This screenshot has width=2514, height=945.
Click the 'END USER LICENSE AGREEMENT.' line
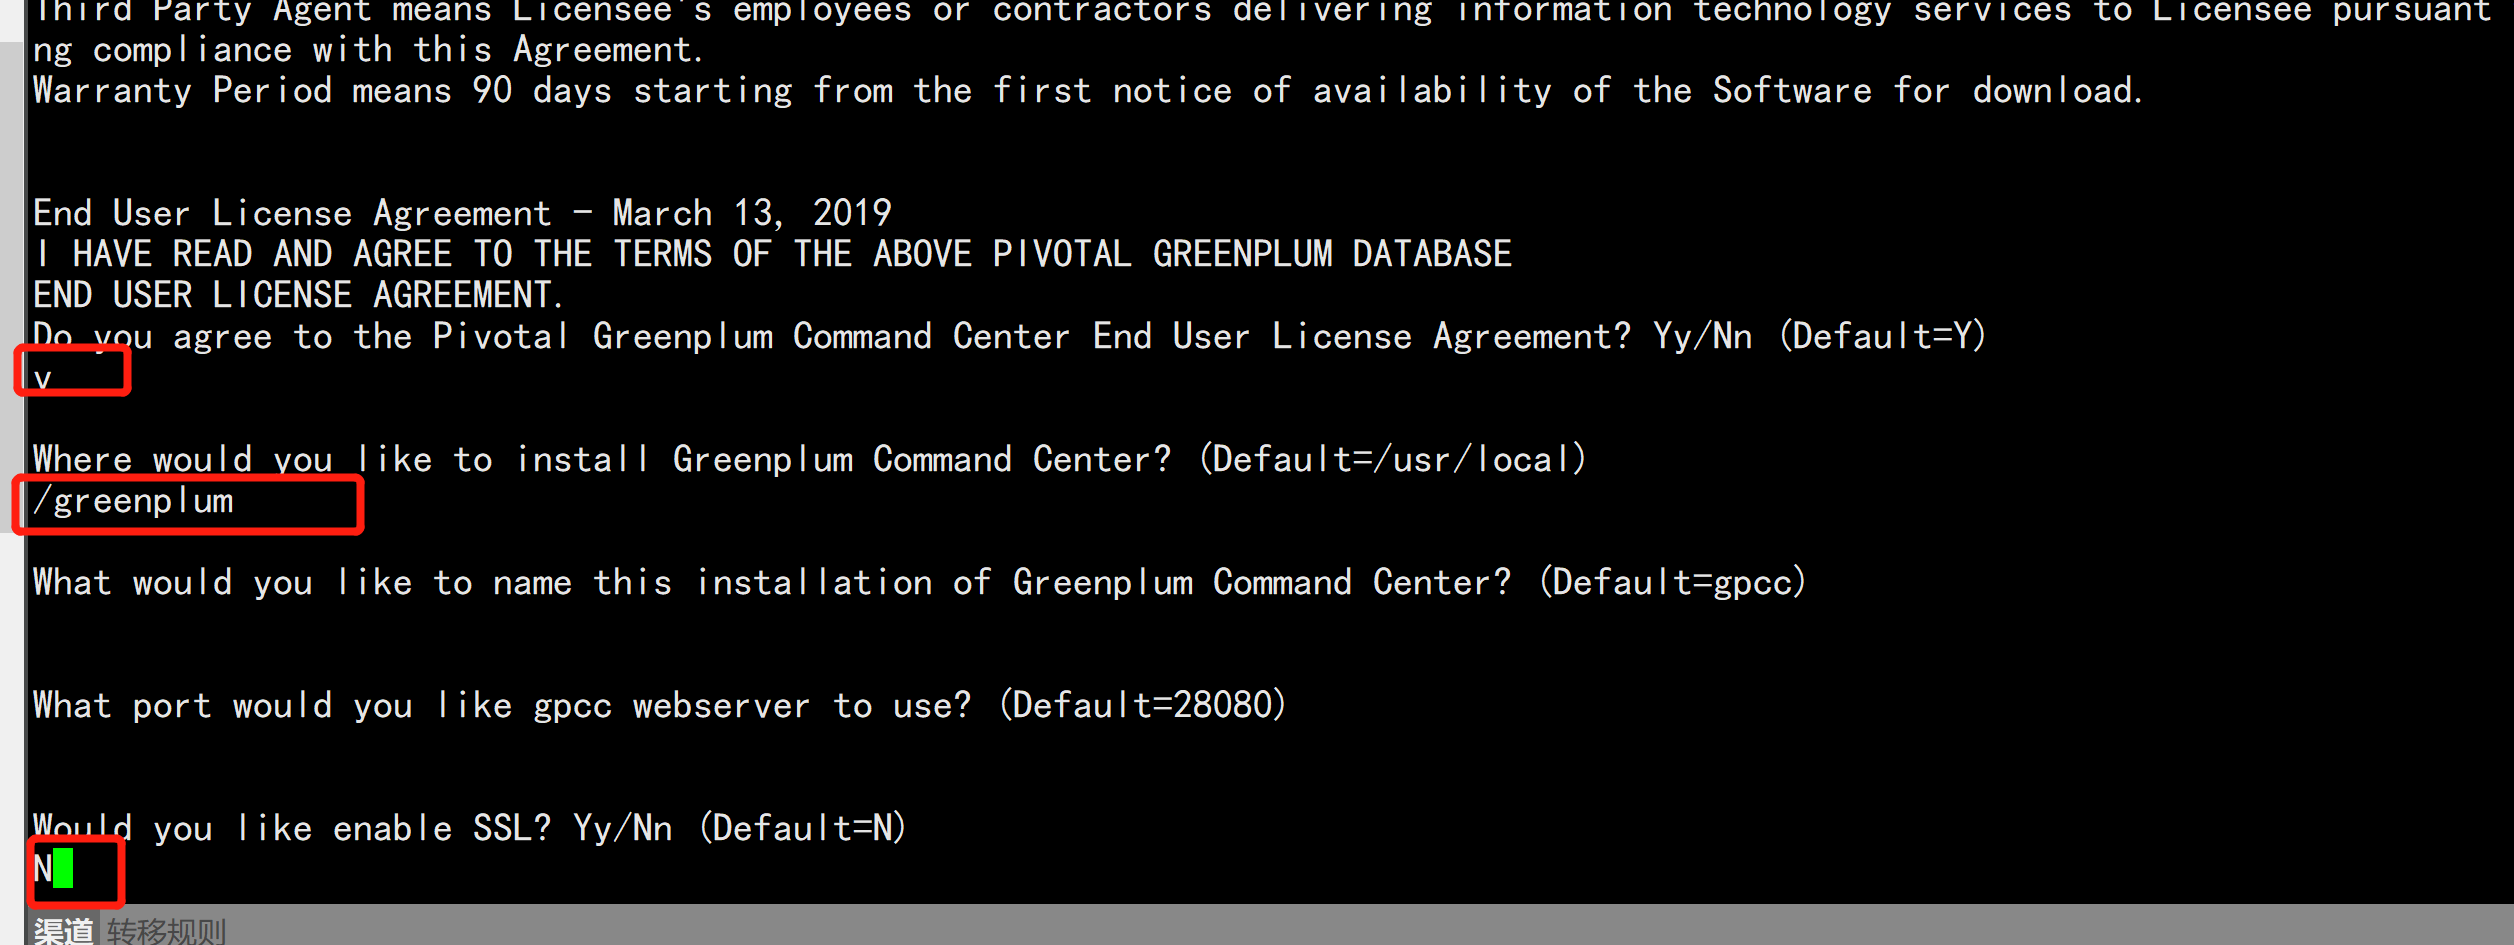[x=298, y=295]
